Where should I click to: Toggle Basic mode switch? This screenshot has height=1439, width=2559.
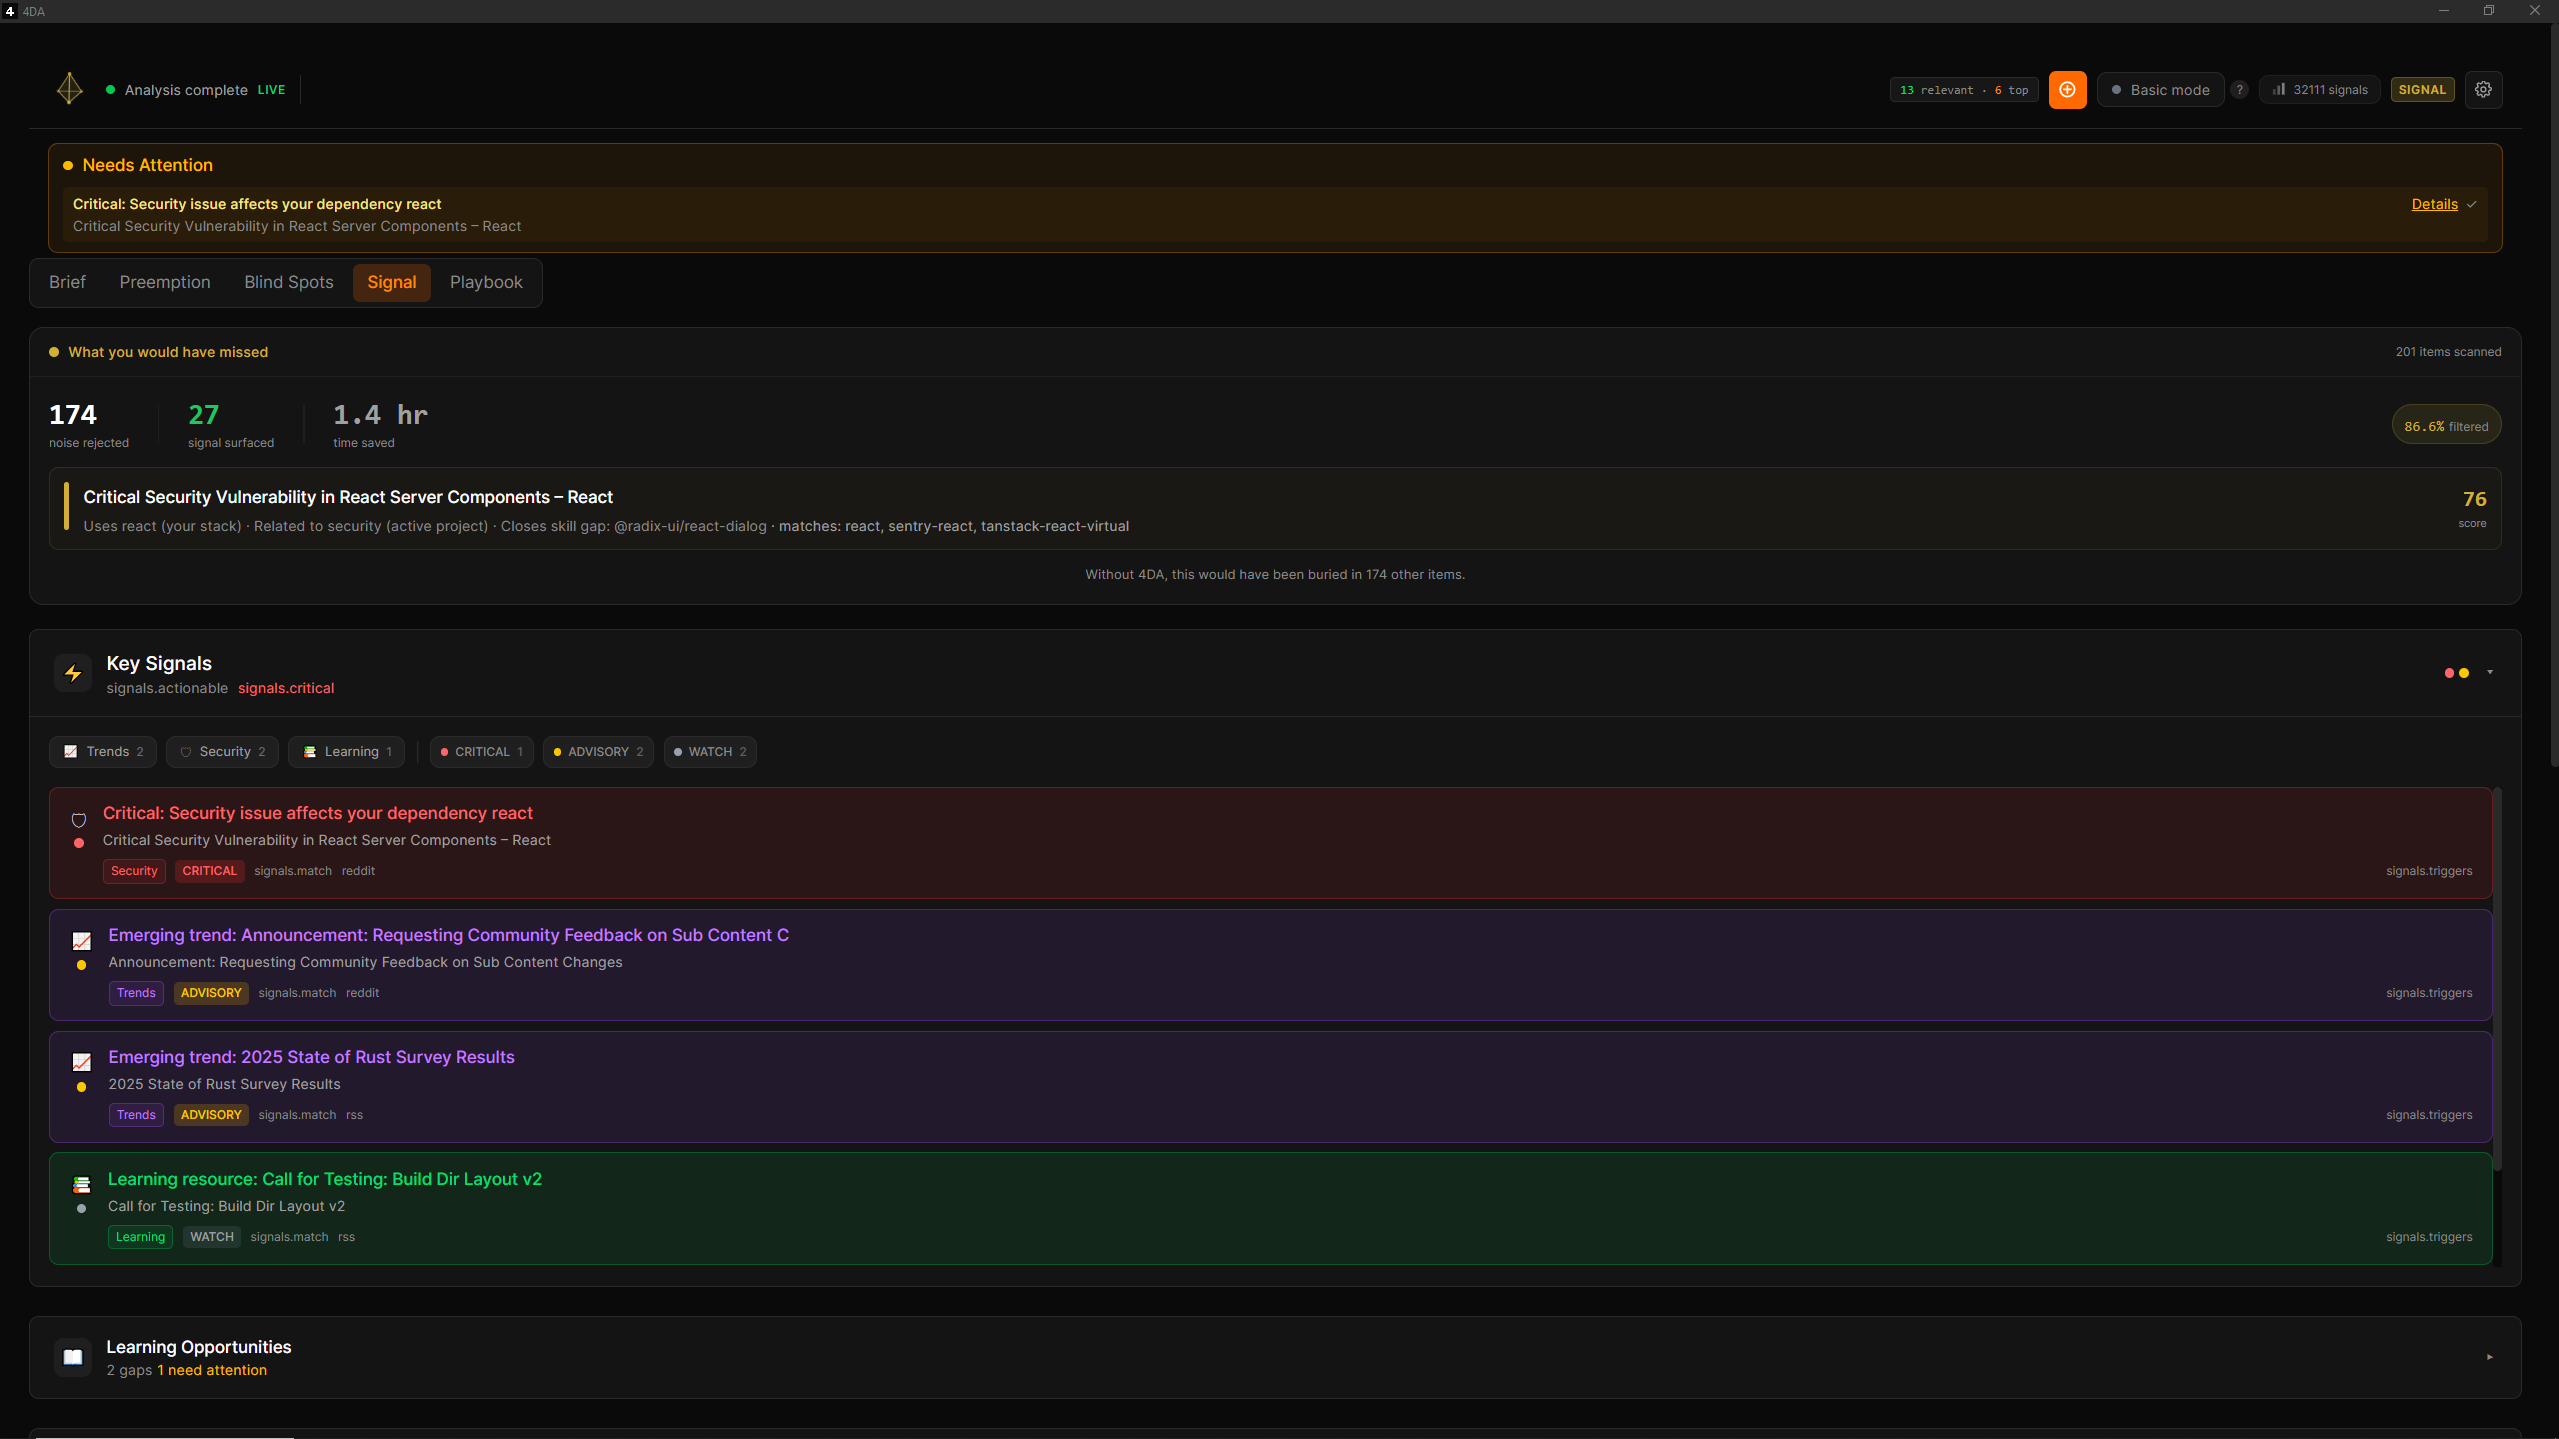(x=2160, y=90)
